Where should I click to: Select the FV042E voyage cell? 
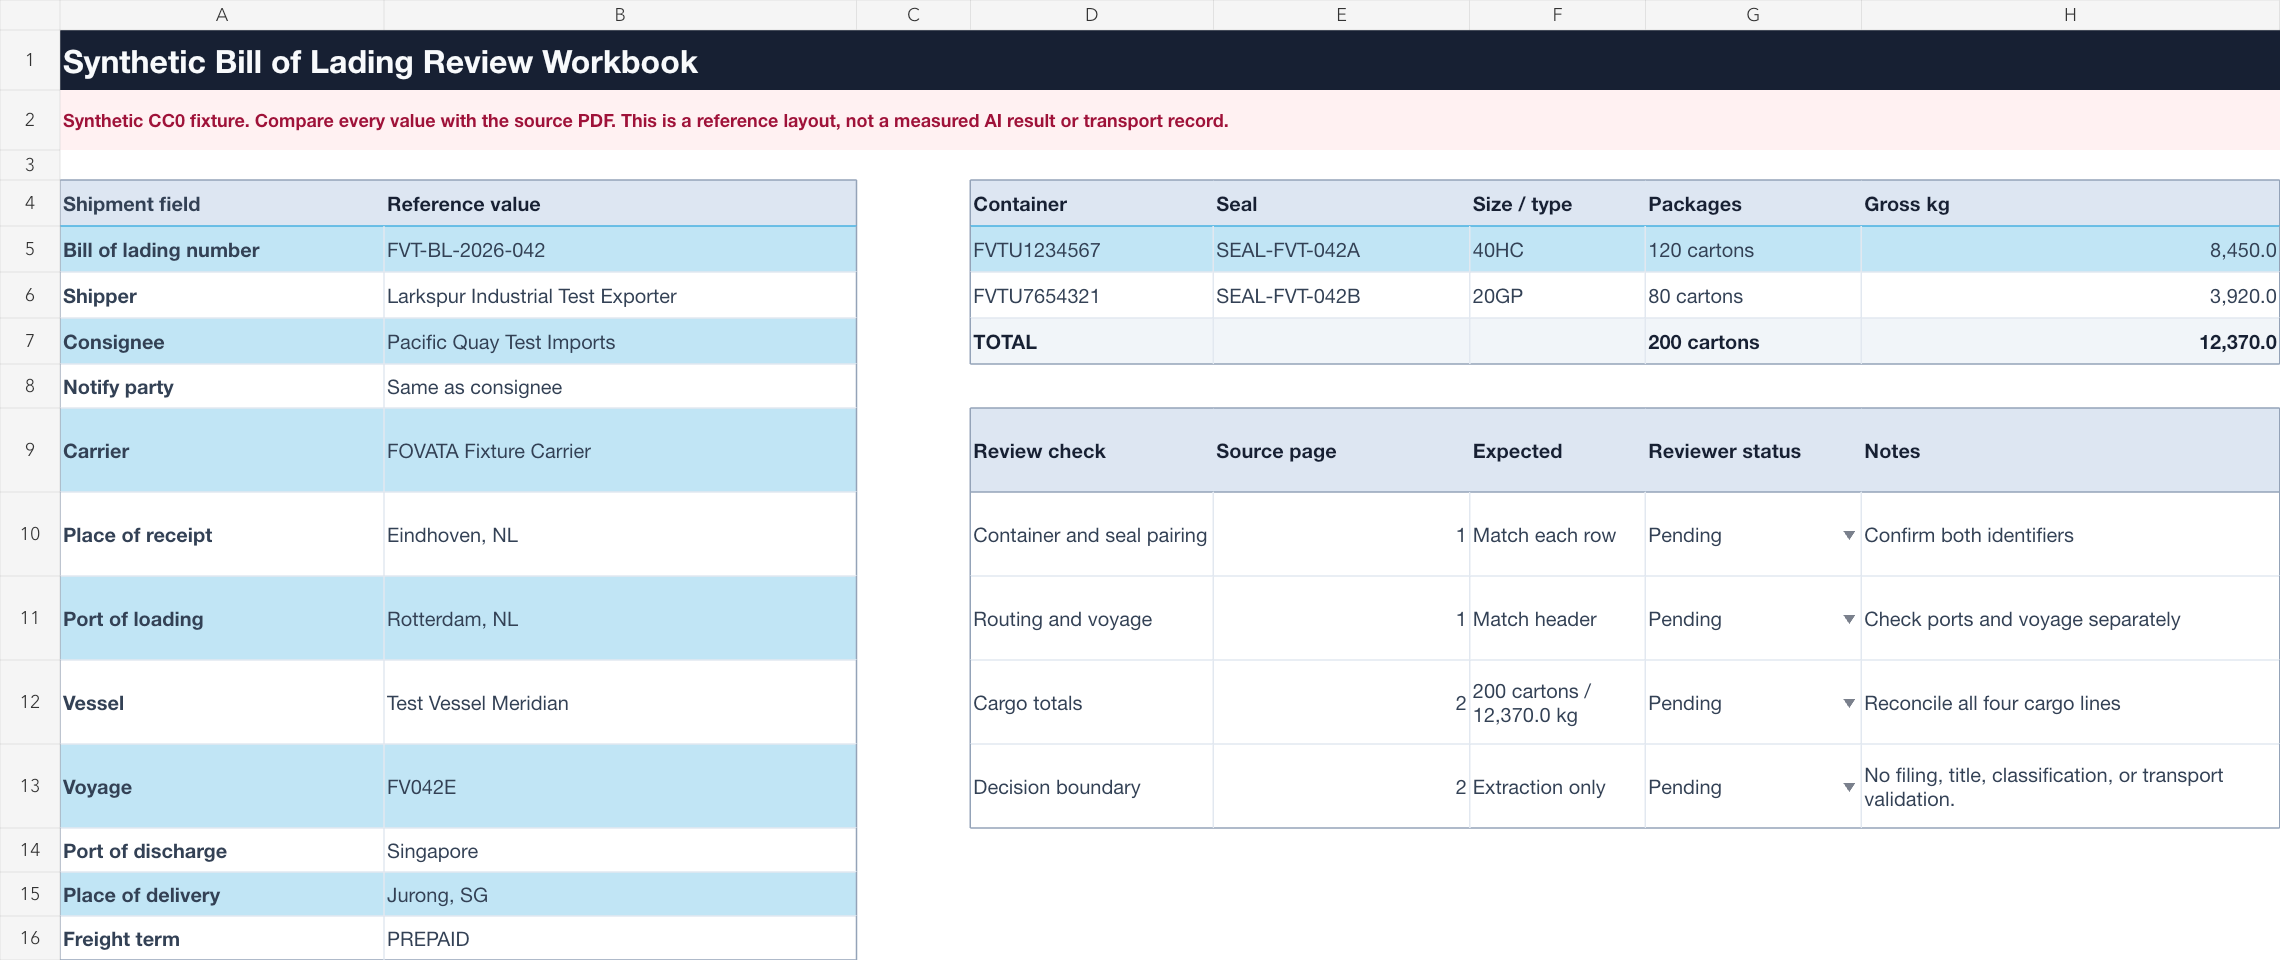coord(620,786)
